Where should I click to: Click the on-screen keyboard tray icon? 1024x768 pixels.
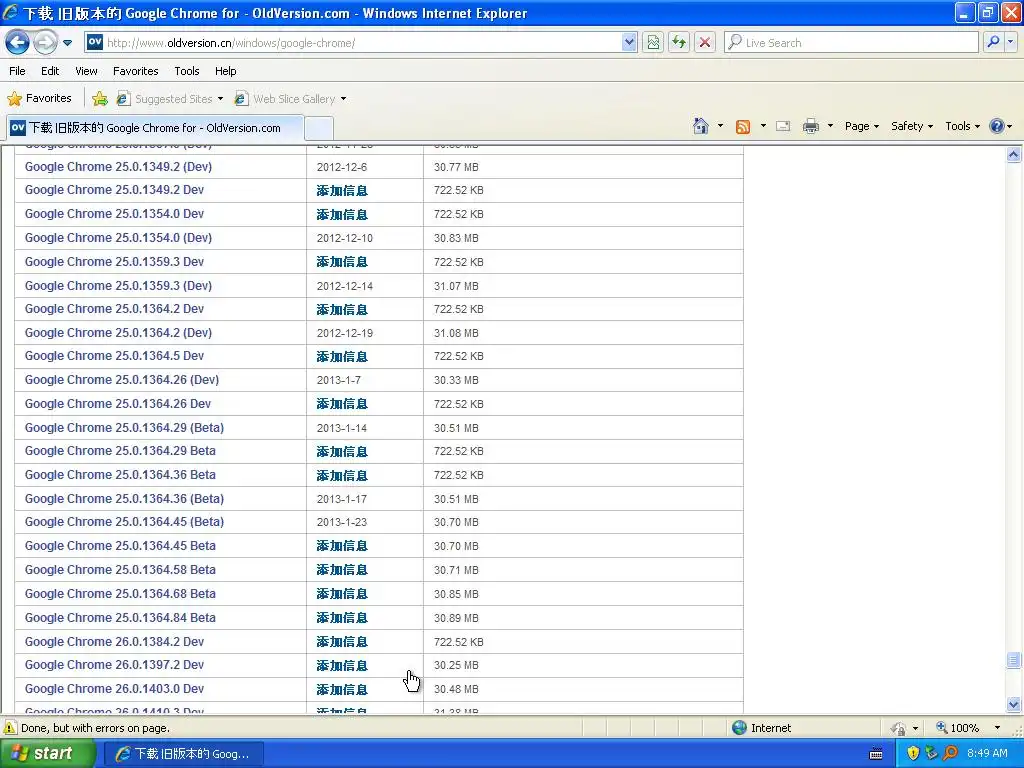[876, 754]
